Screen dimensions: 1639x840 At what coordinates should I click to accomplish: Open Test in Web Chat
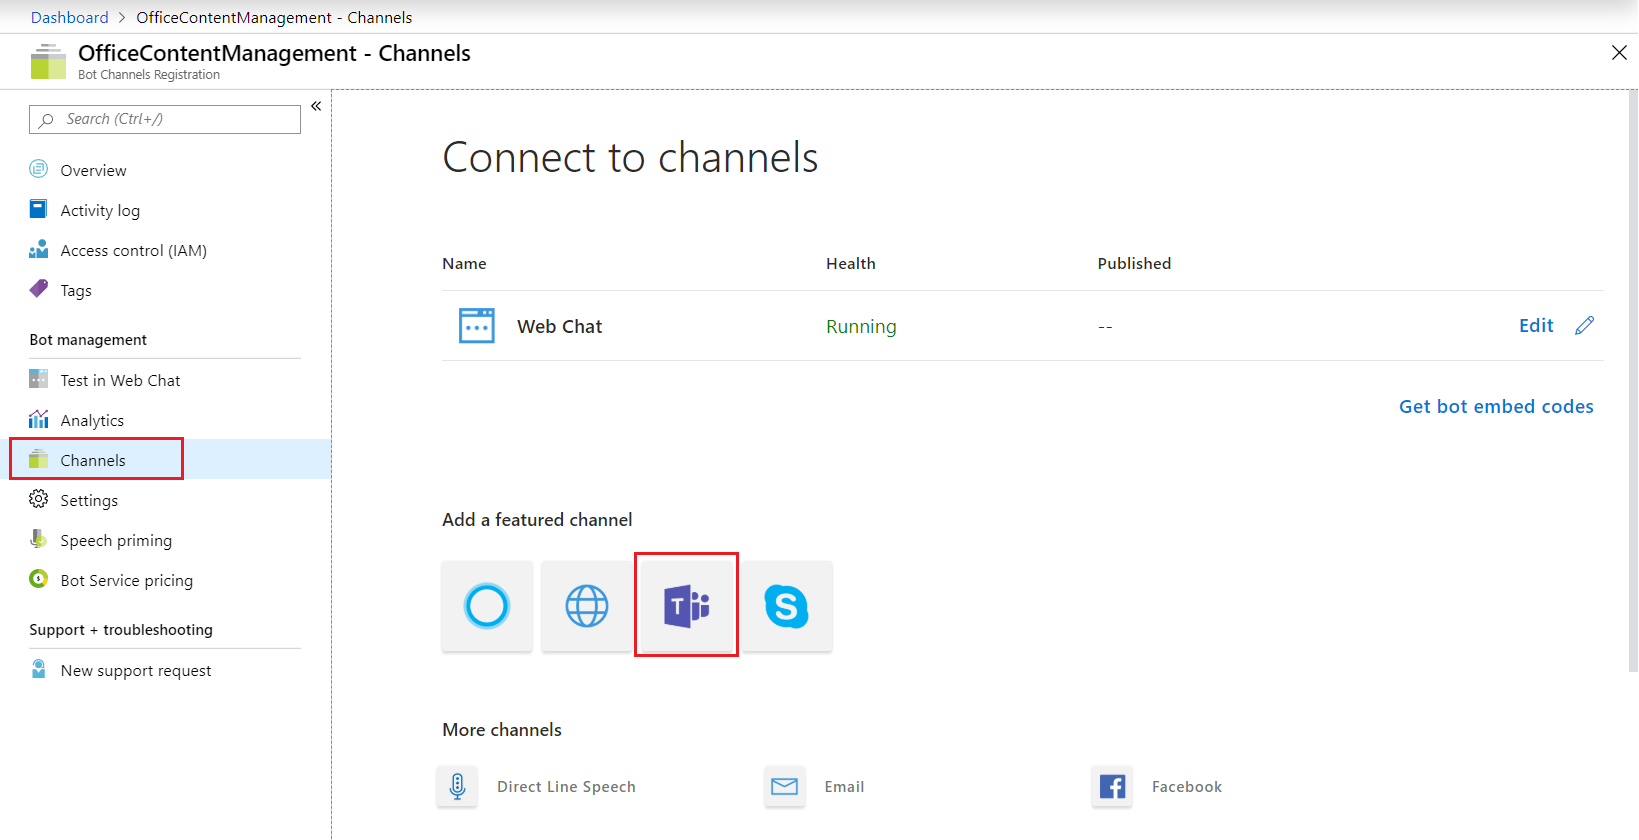(x=120, y=381)
